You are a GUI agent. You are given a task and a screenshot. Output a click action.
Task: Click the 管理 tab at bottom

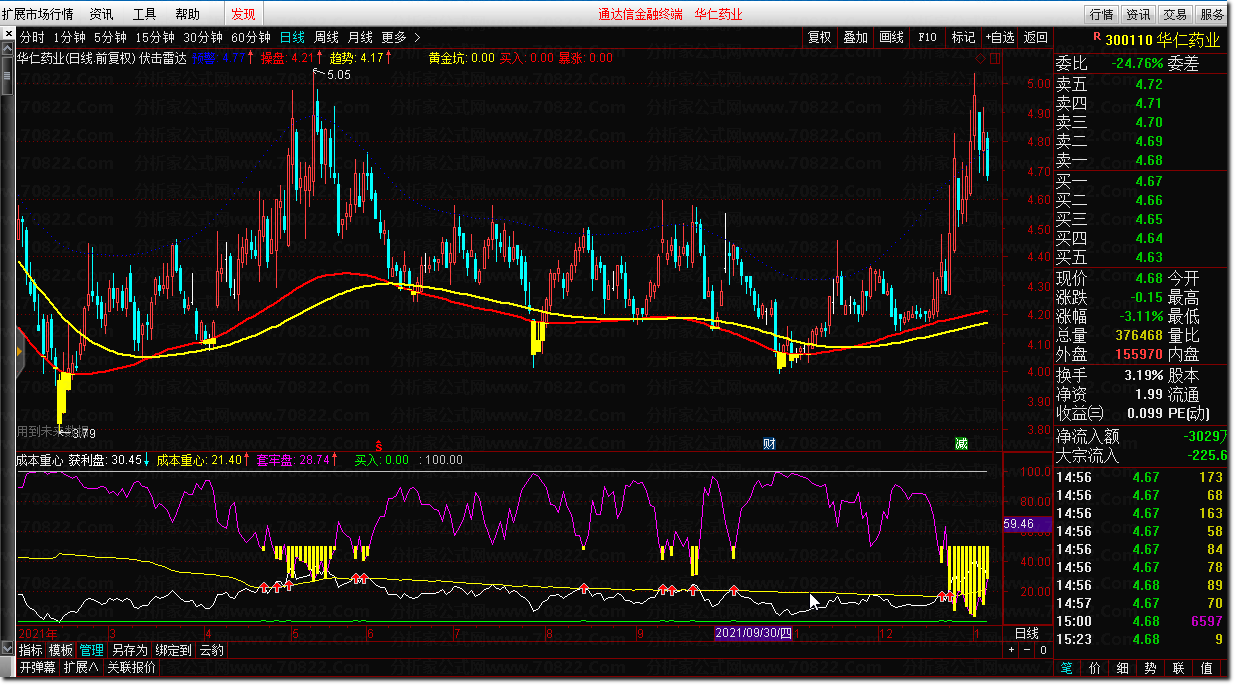tap(92, 650)
